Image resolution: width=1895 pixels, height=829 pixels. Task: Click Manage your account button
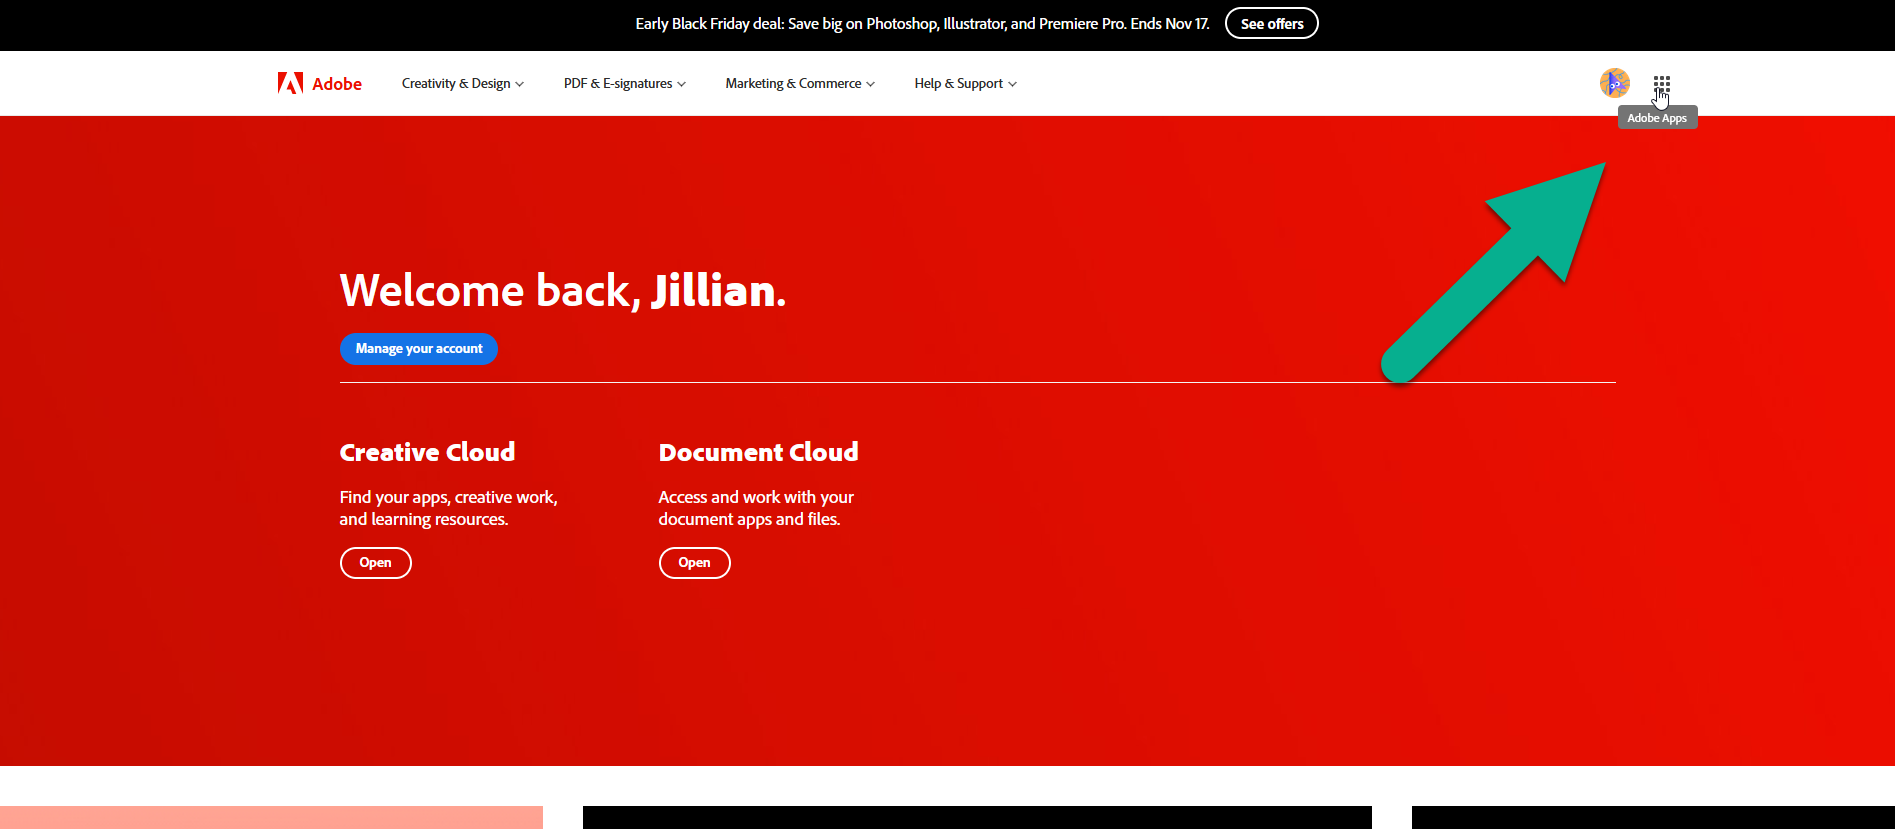419,349
